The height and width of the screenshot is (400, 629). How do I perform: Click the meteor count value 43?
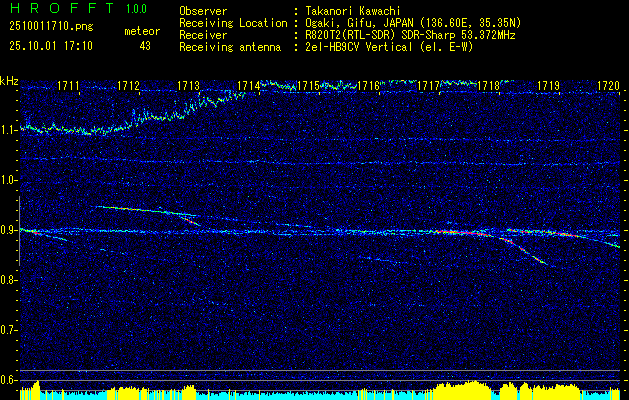click(x=145, y=45)
